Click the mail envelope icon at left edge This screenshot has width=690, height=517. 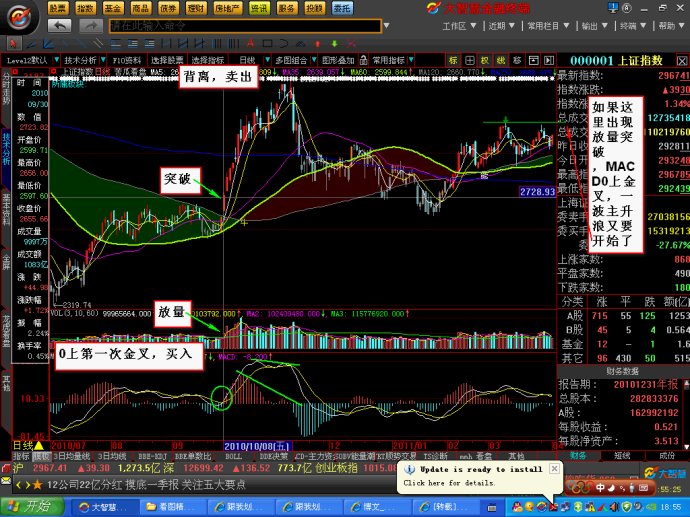pos(5,480)
